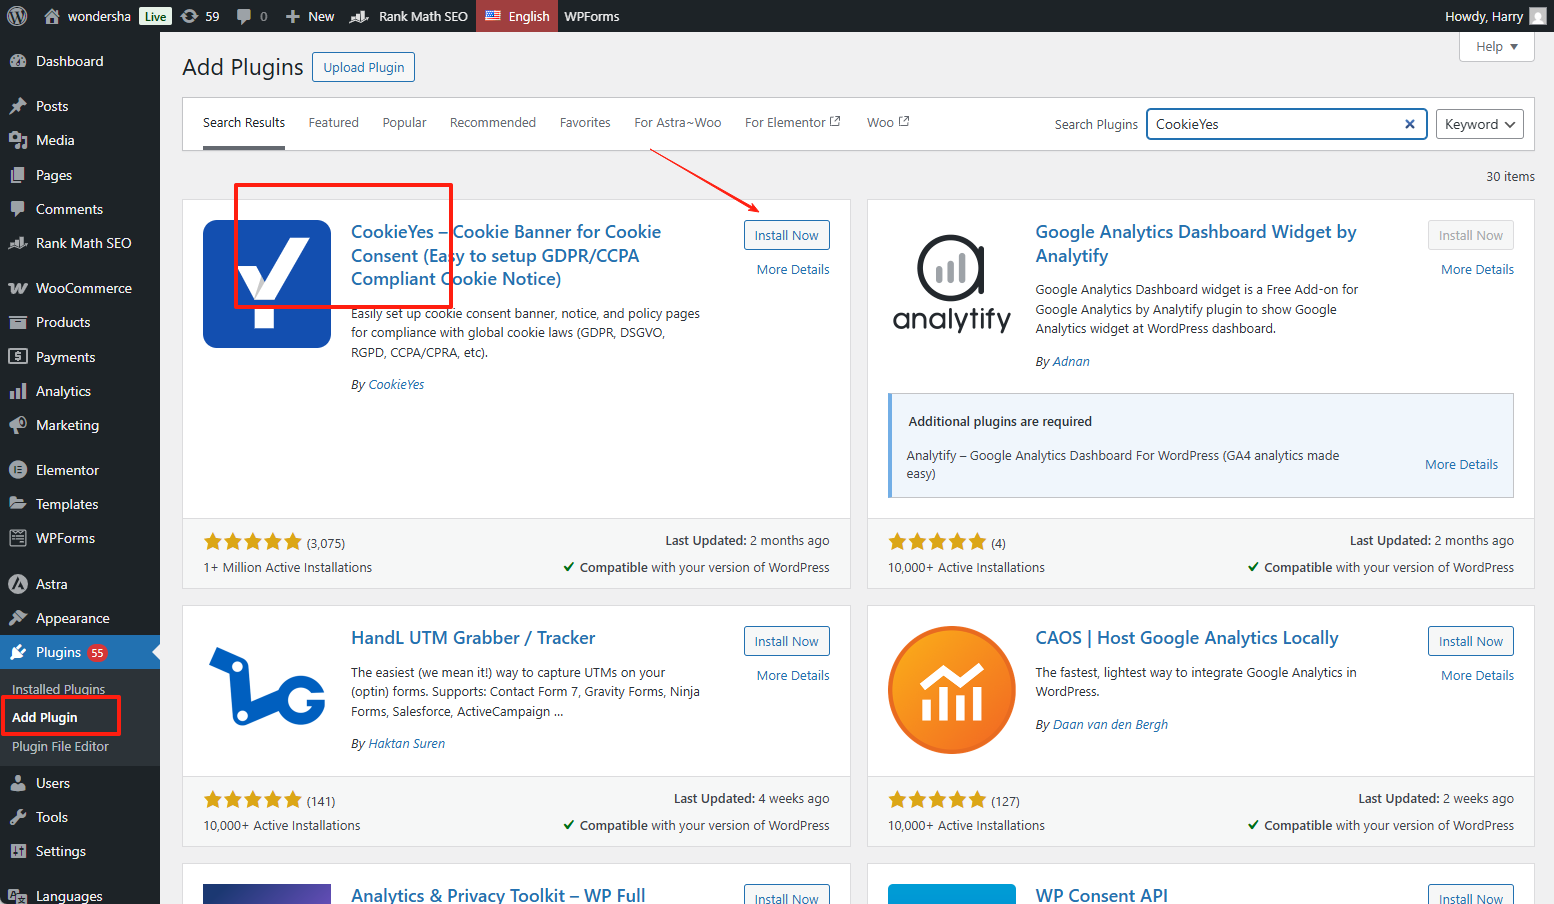Click the WordPress logo in admin bar

17,16
